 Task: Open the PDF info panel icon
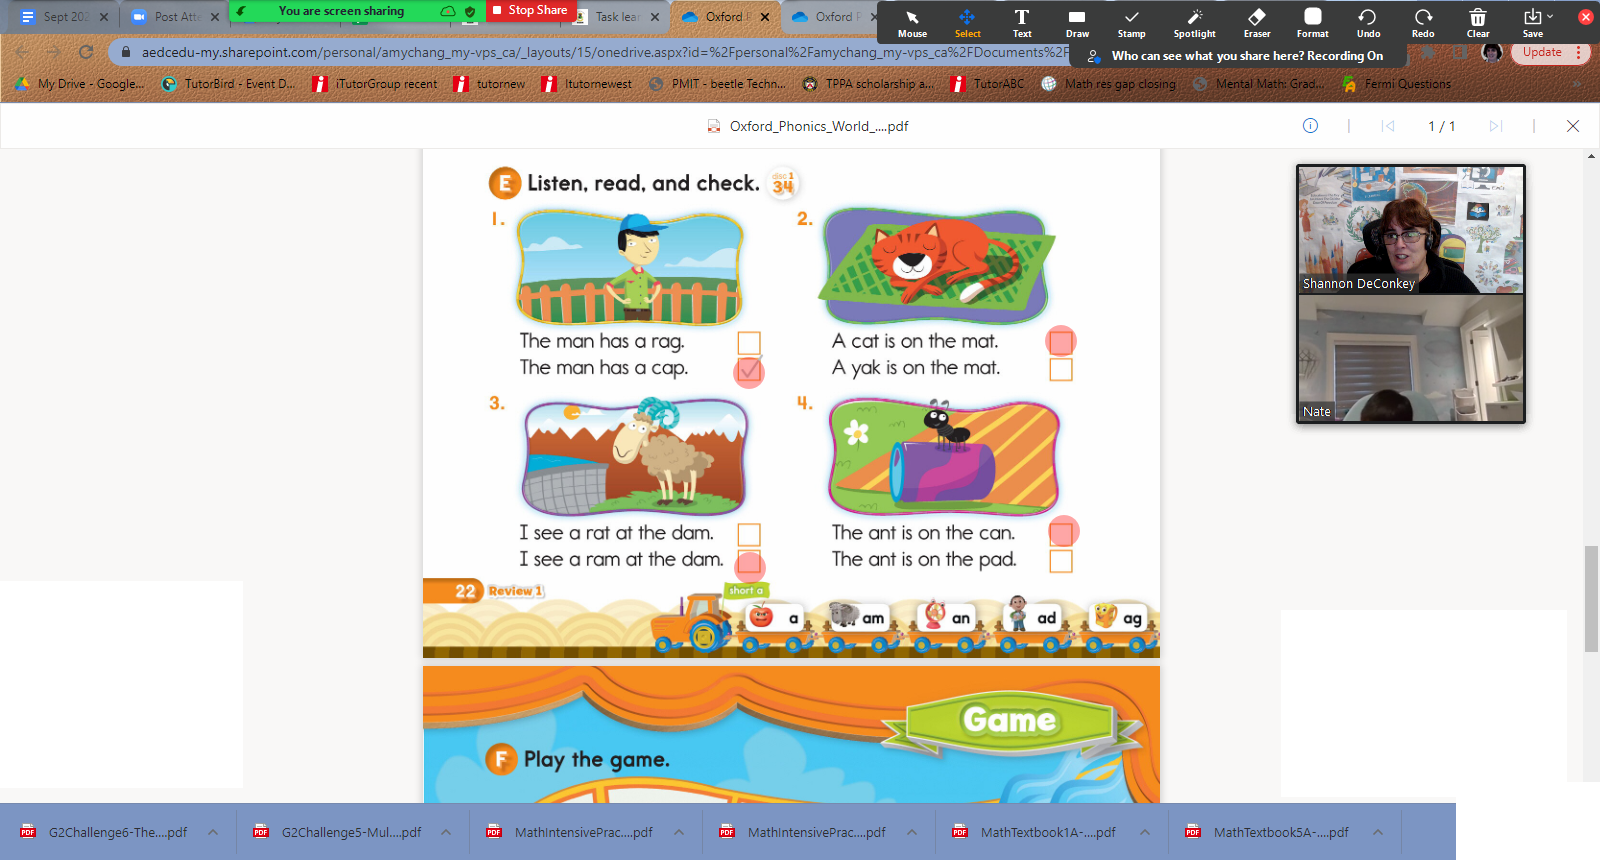click(1310, 126)
